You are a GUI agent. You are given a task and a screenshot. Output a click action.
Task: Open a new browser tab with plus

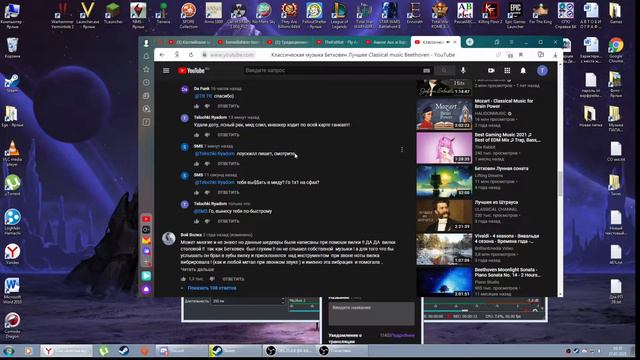click(469, 42)
